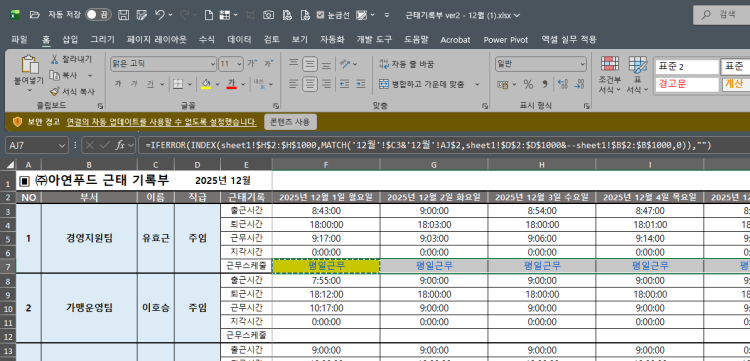Align text right

click(x=326, y=84)
